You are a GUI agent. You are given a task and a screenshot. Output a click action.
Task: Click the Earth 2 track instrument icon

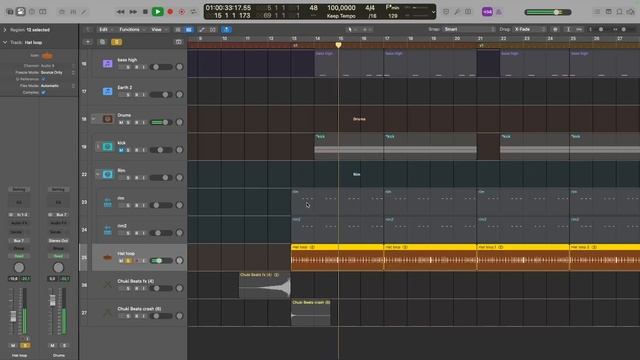point(107,91)
